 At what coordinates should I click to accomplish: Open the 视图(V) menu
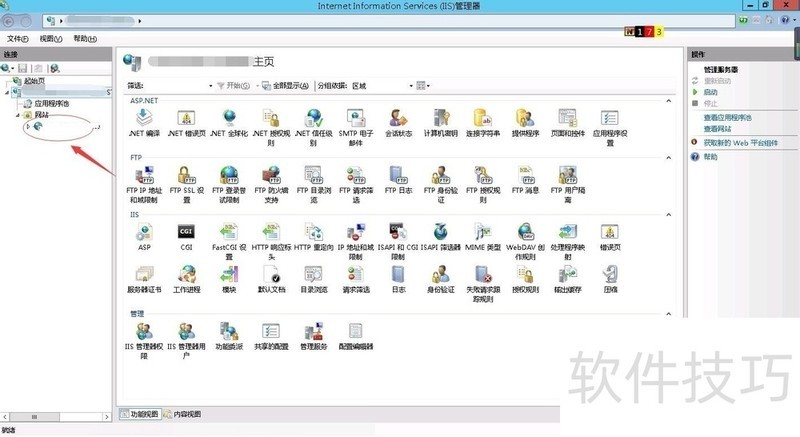pyautogui.click(x=51, y=39)
